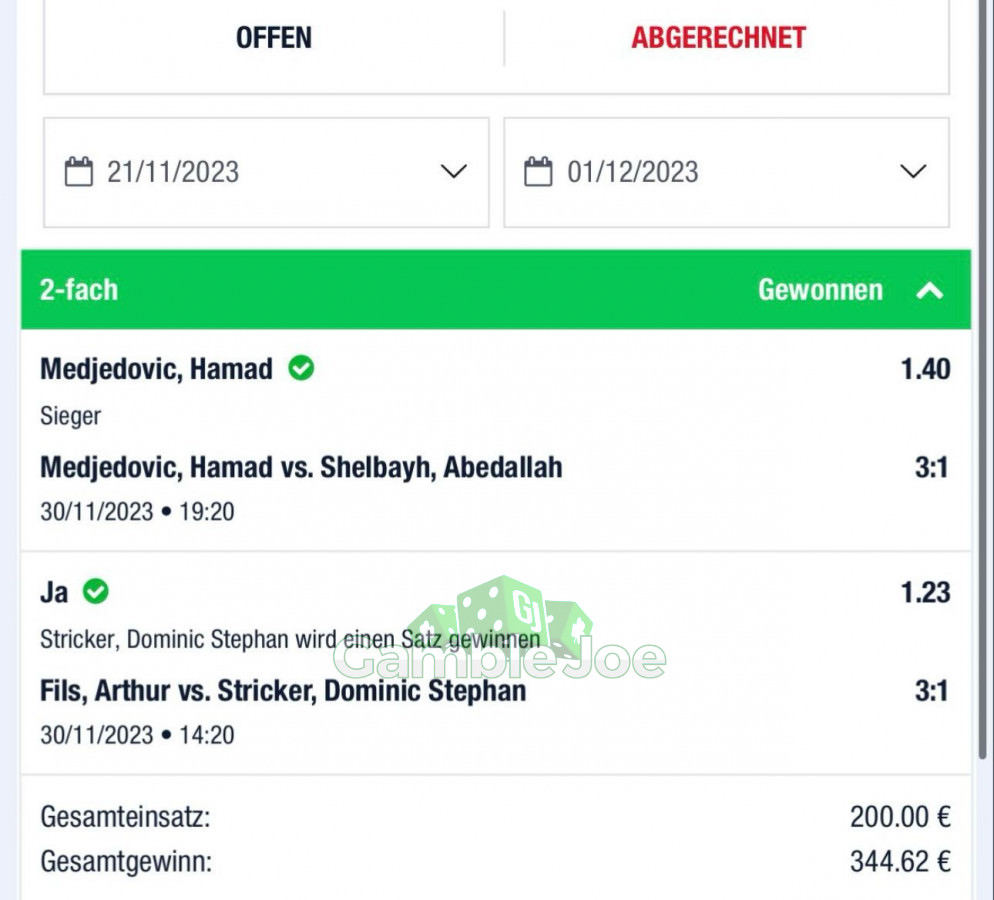This screenshot has width=994, height=900.
Task: Collapse the 2-fach Gewonnen bet slip
Action: (x=929, y=290)
